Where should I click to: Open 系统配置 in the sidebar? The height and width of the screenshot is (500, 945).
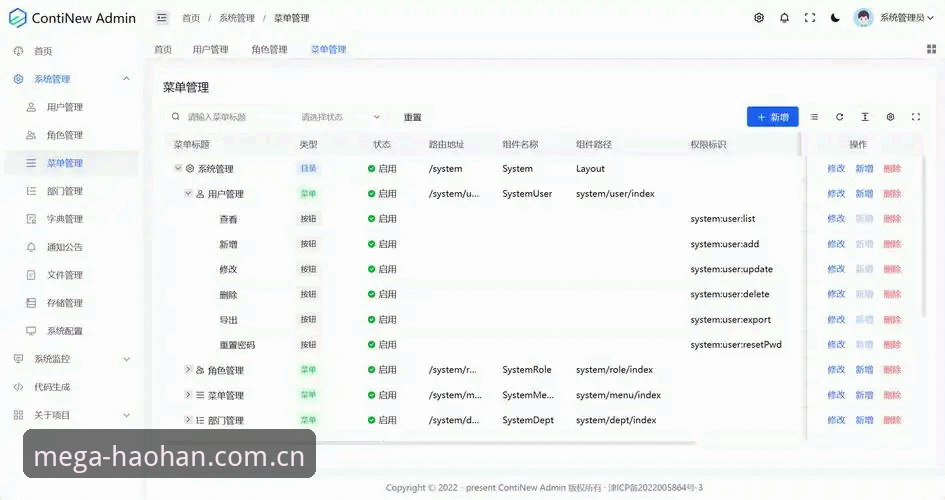pos(64,331)
